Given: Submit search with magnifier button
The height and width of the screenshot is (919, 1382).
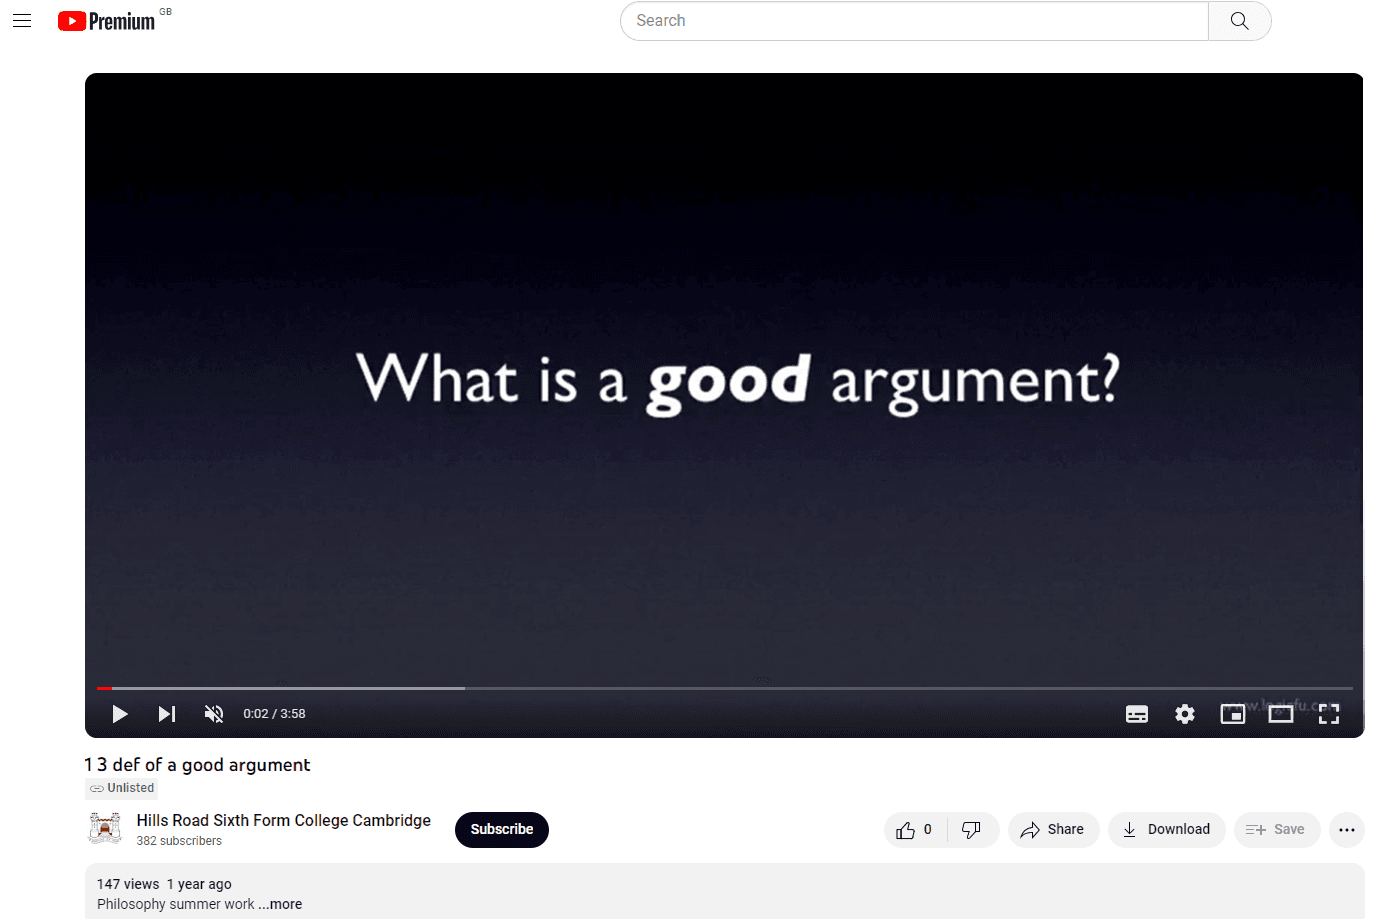Looking at the screenshot, I should tap(1239, 21).
